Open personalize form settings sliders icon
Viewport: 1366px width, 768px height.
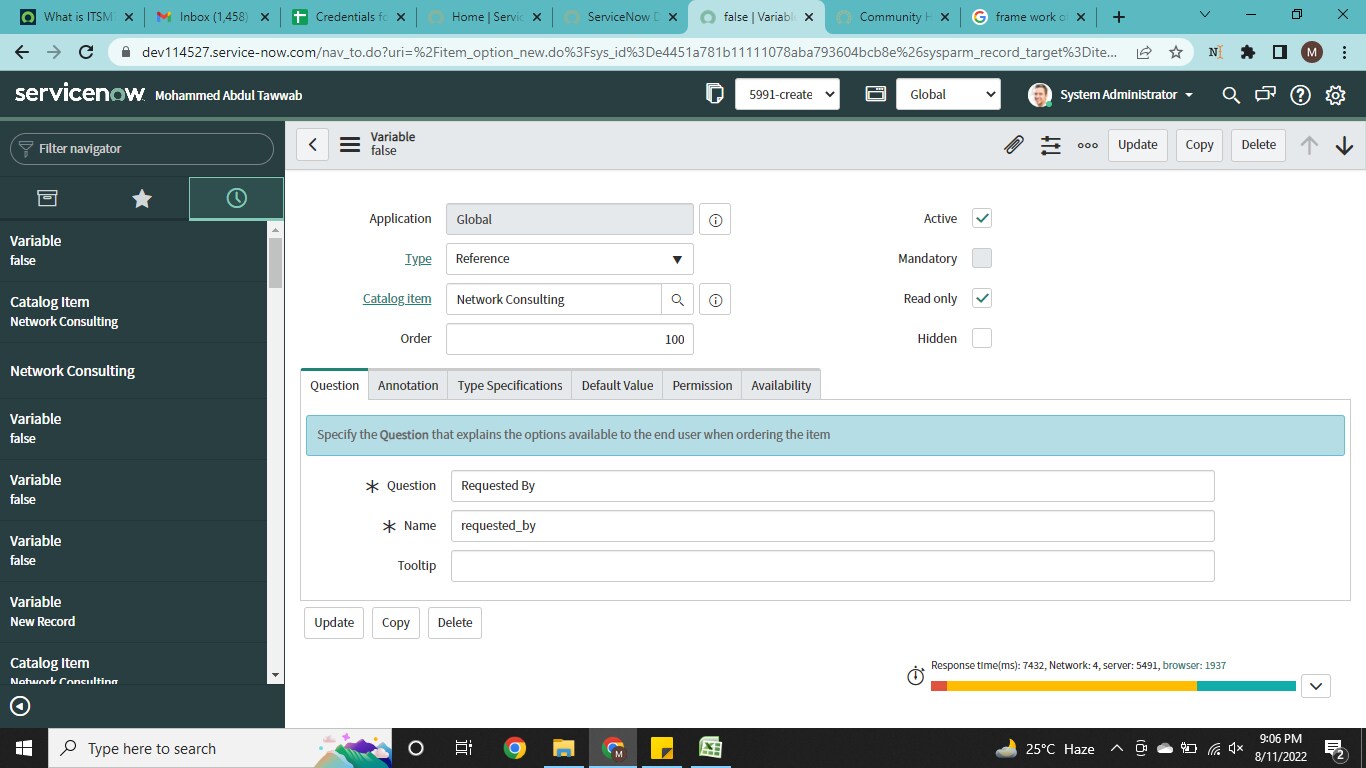(x=1051, y=145)
